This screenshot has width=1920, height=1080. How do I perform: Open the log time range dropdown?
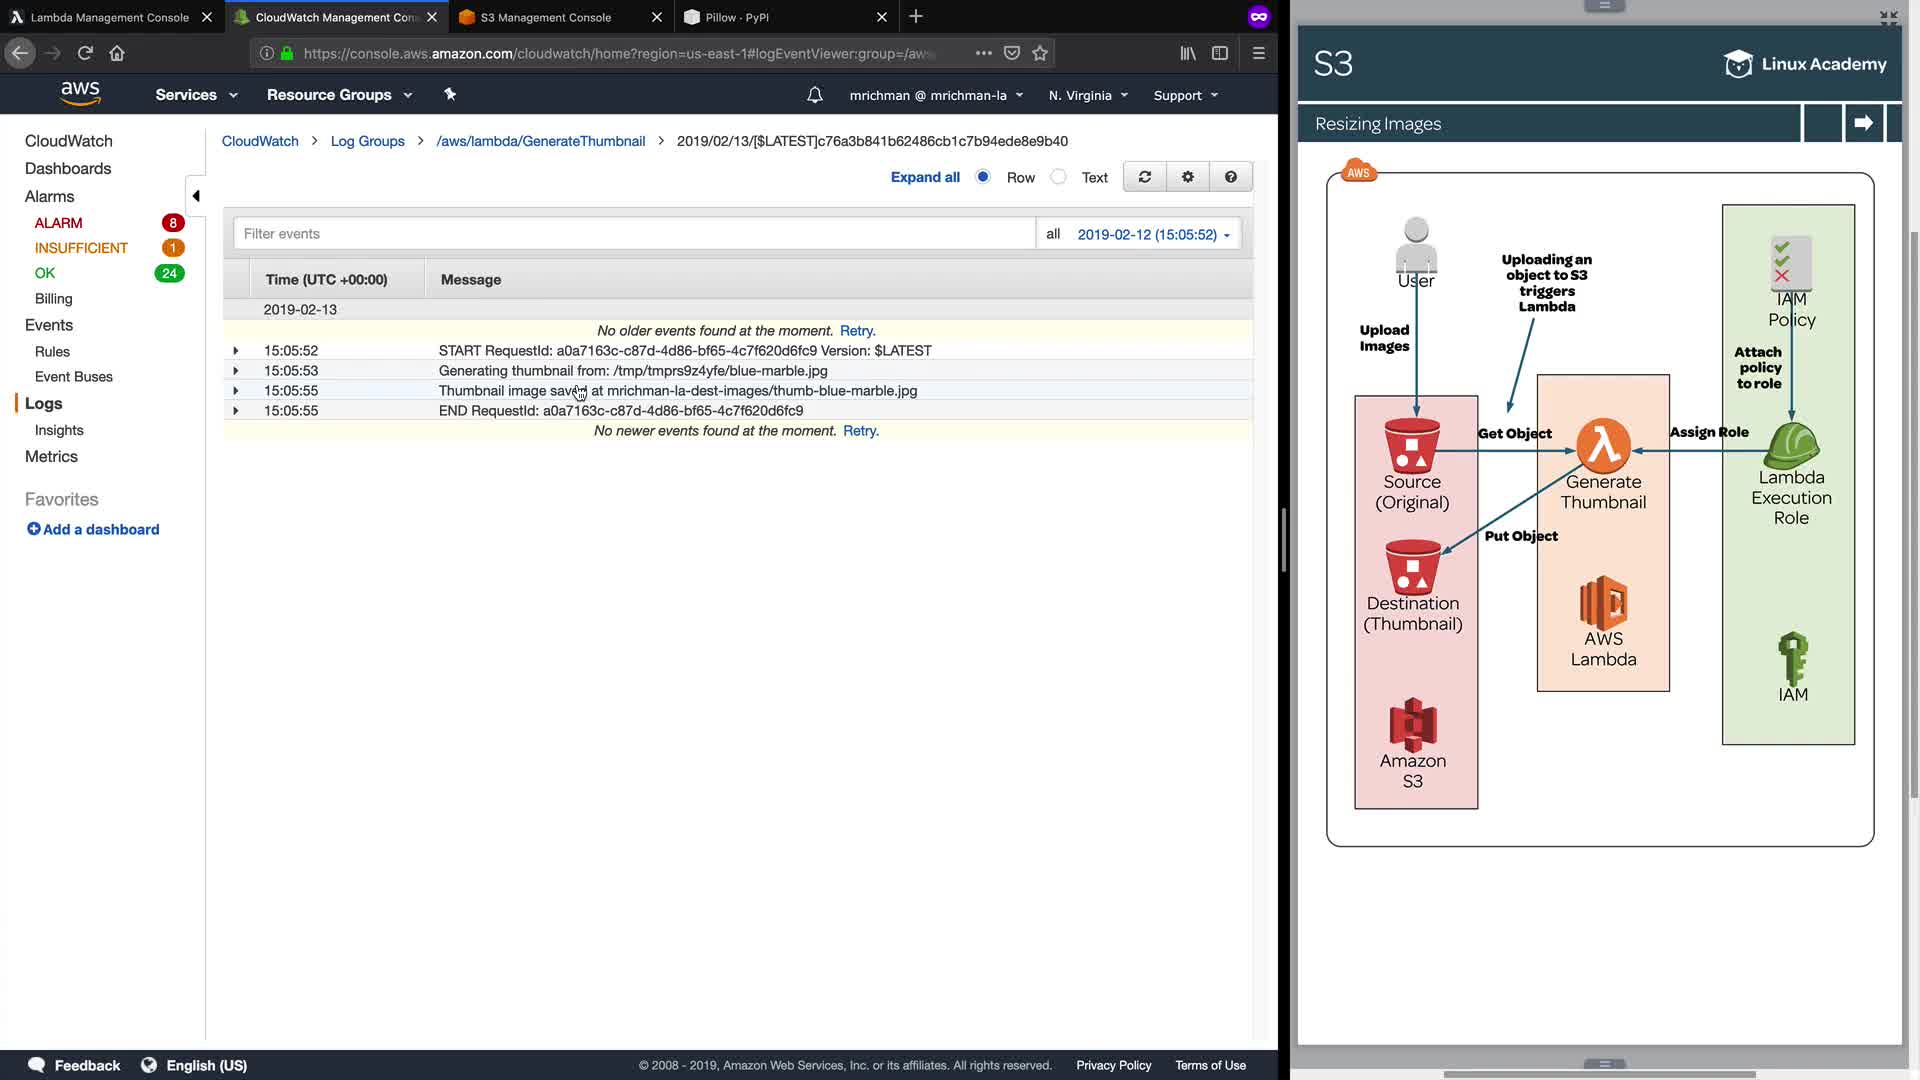click(1153, 234)
